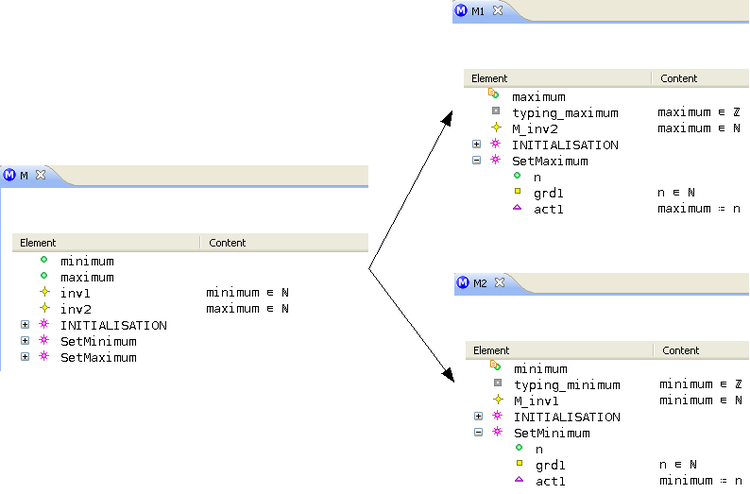
Task: Click 'maximum ∈ ℤ' content of typing_maximum
Action: coord(699,112)
